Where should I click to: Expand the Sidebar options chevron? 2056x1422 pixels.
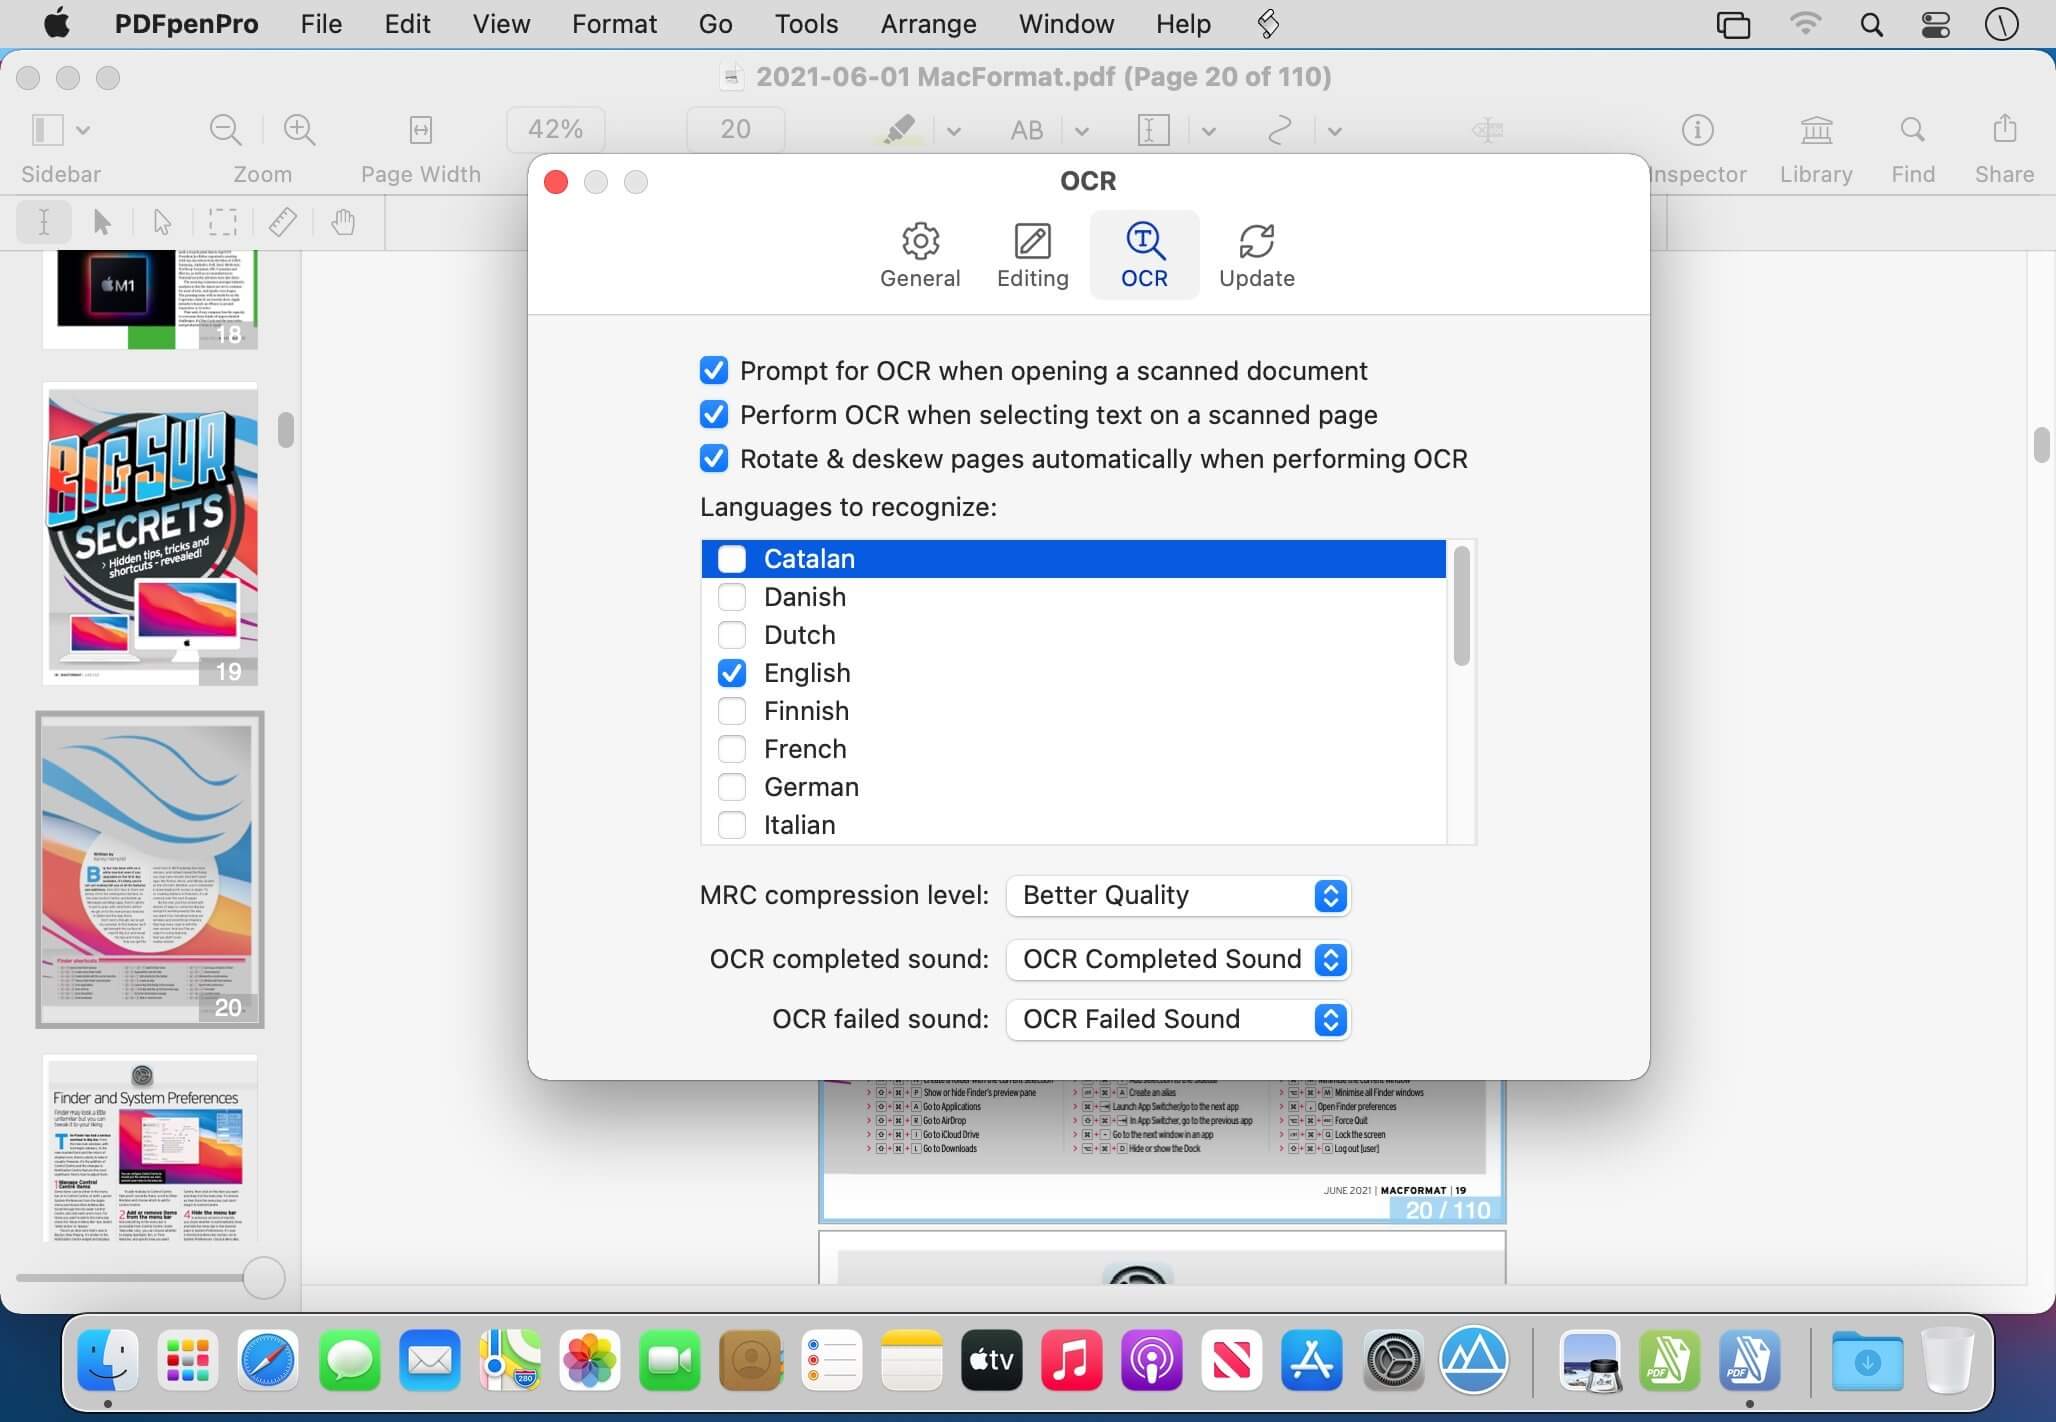[x=84, y=130]
